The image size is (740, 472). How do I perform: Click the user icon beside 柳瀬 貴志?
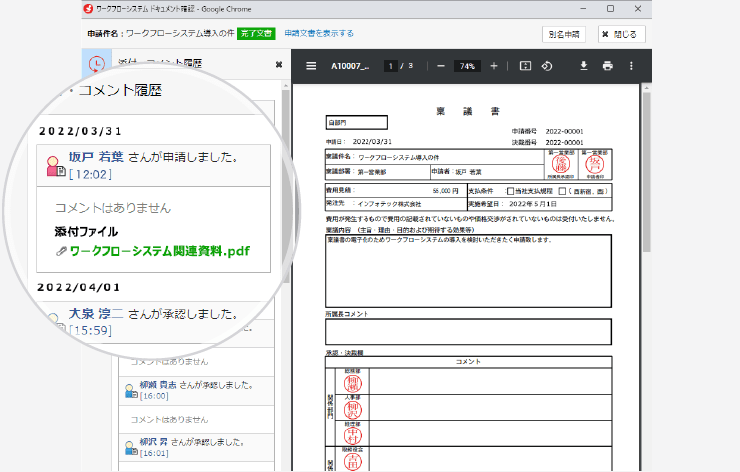pos(131,391)
